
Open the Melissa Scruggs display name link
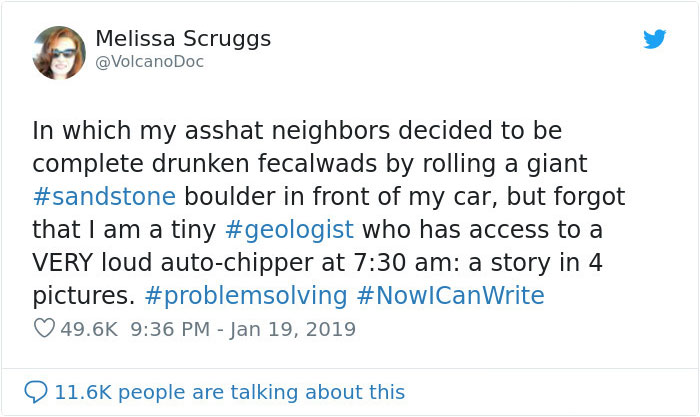click(x=183, y=39)
